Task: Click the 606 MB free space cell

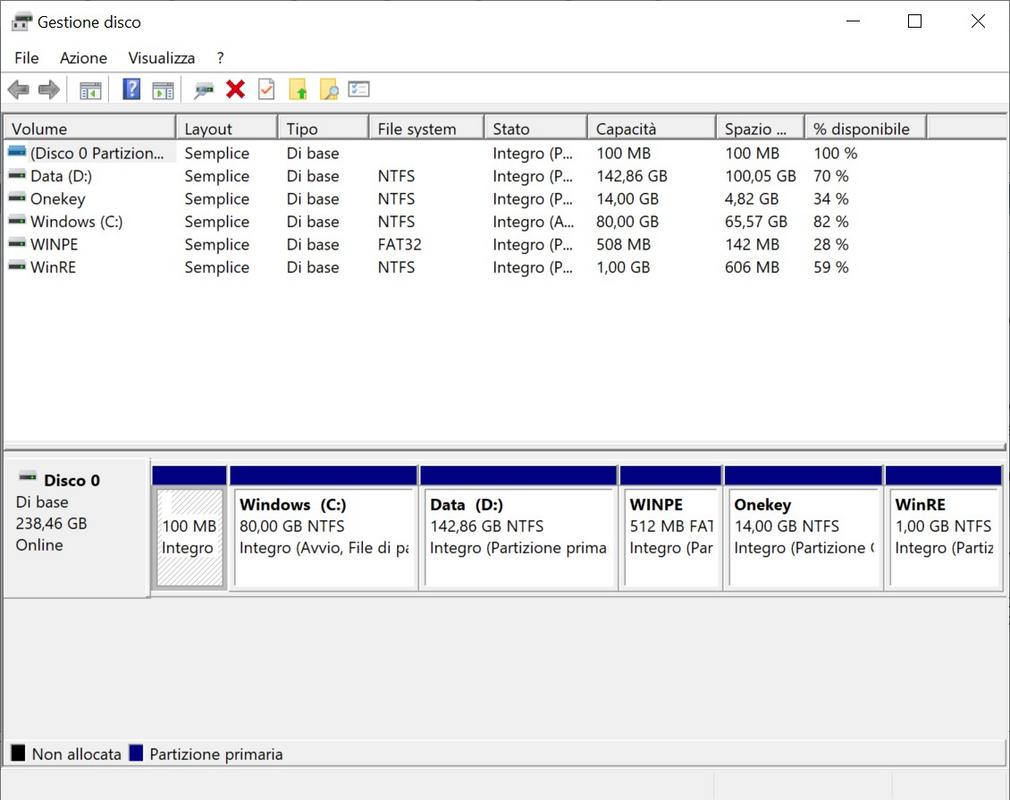Action: [x=752, y=267]
